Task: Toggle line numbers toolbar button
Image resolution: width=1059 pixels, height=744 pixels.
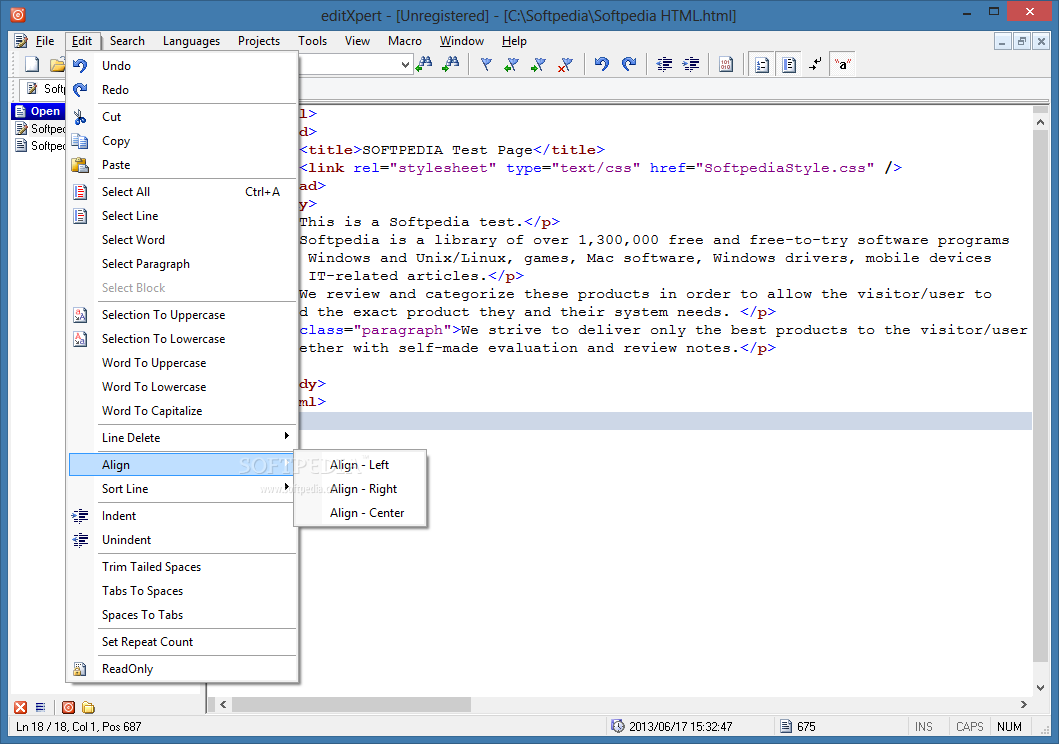Action: [762, 65]
